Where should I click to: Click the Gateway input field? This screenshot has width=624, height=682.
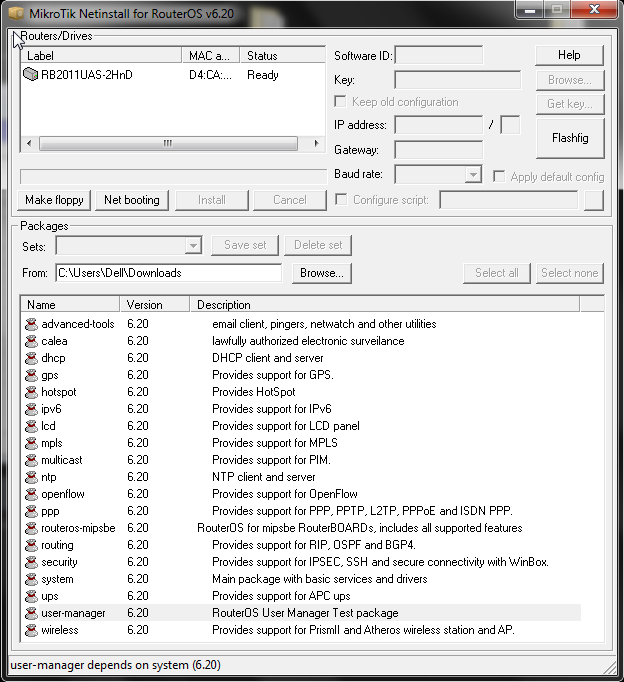pos(438,150)
